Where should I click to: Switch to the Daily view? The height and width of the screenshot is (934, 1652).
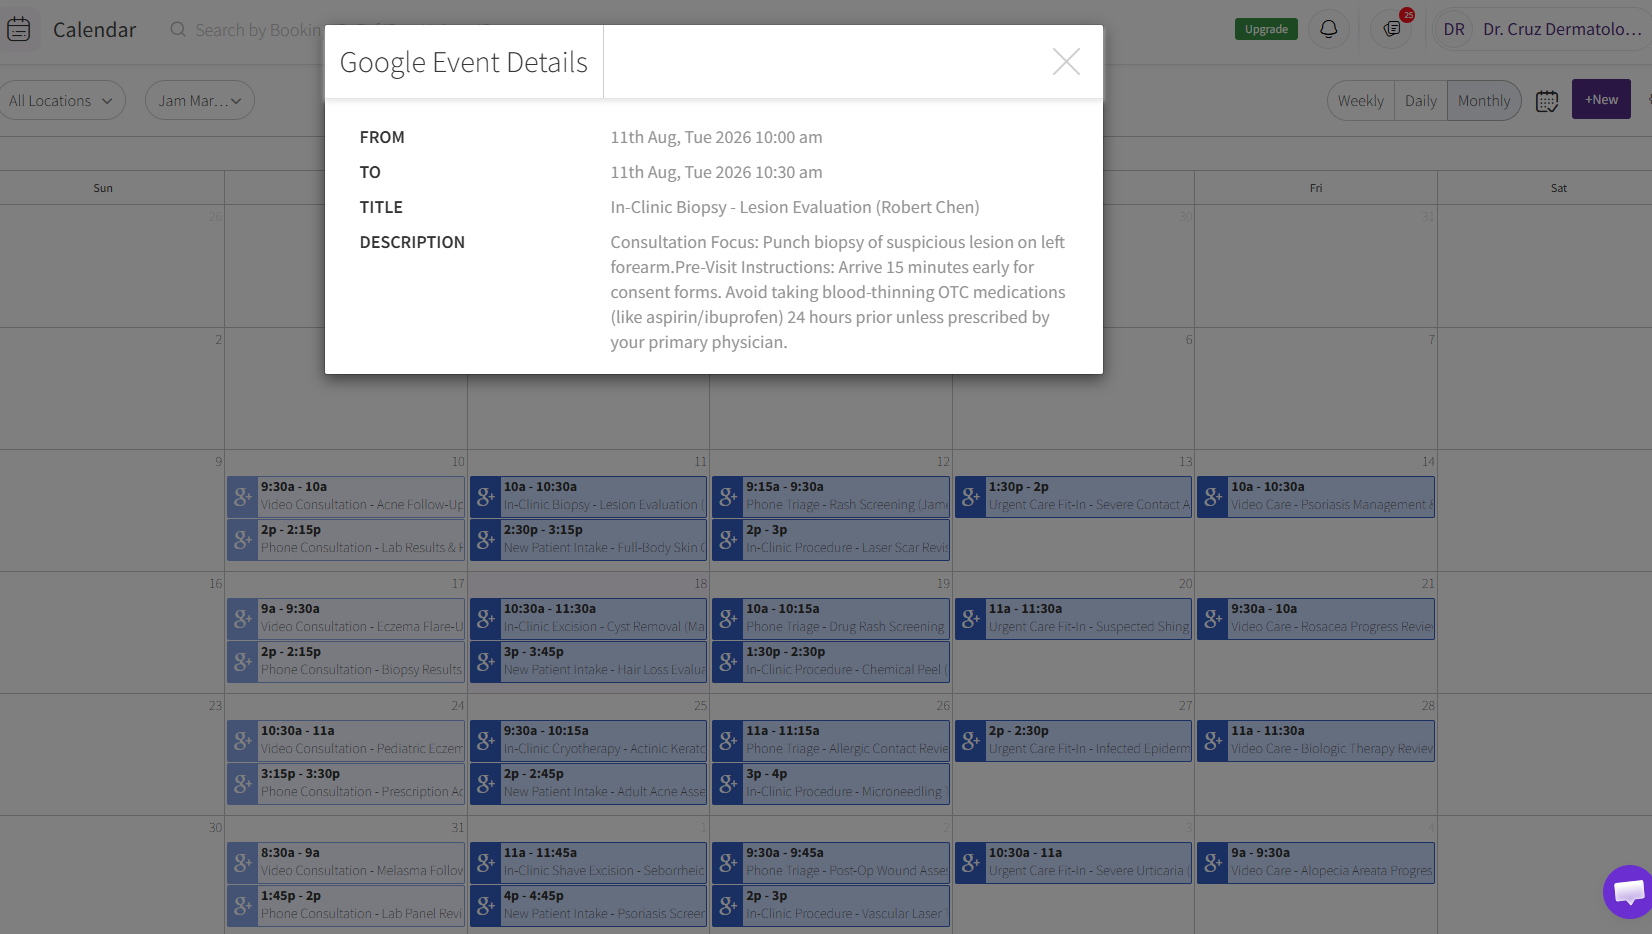tap(1420, 100)
